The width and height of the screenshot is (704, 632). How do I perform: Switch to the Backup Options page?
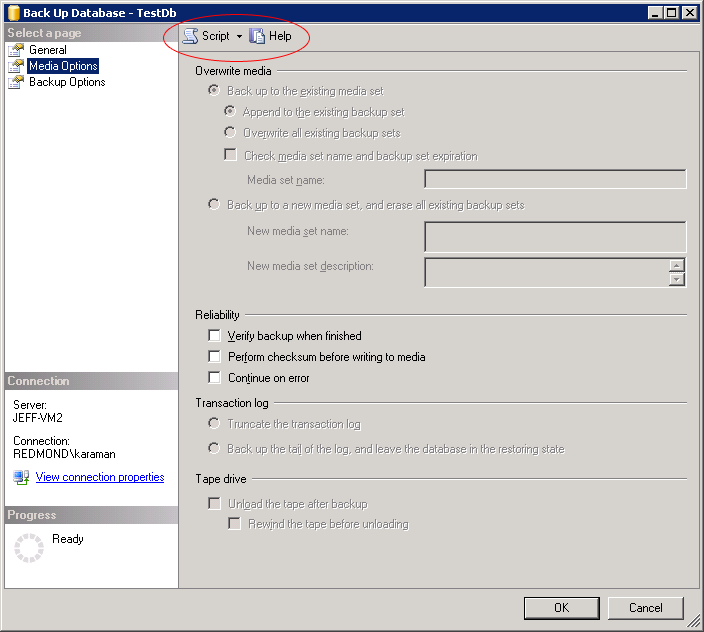67,82
